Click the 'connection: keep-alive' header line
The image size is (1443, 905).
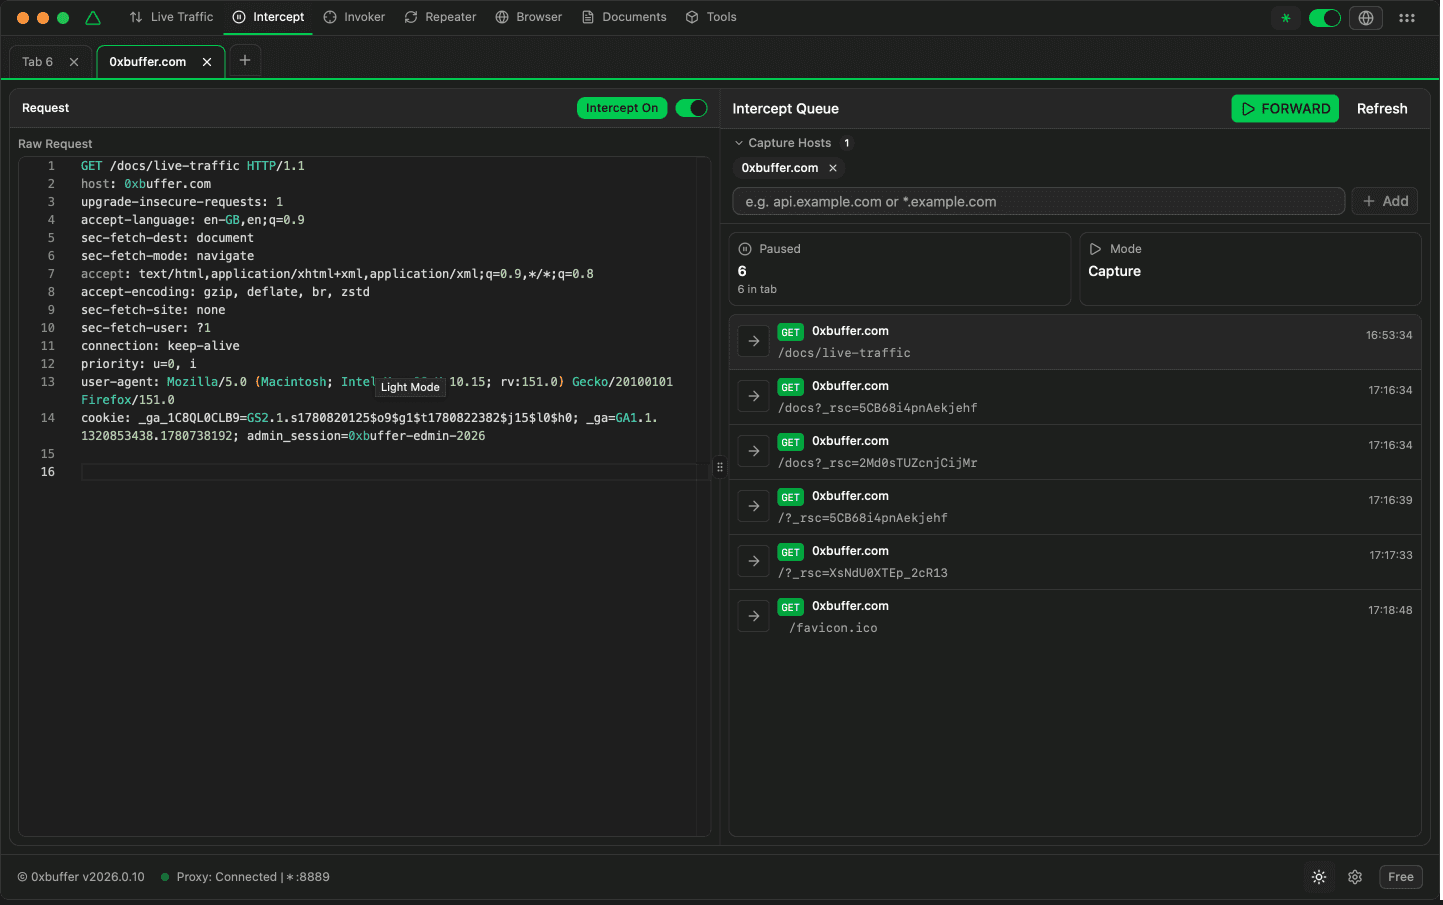tap(160, 346)
